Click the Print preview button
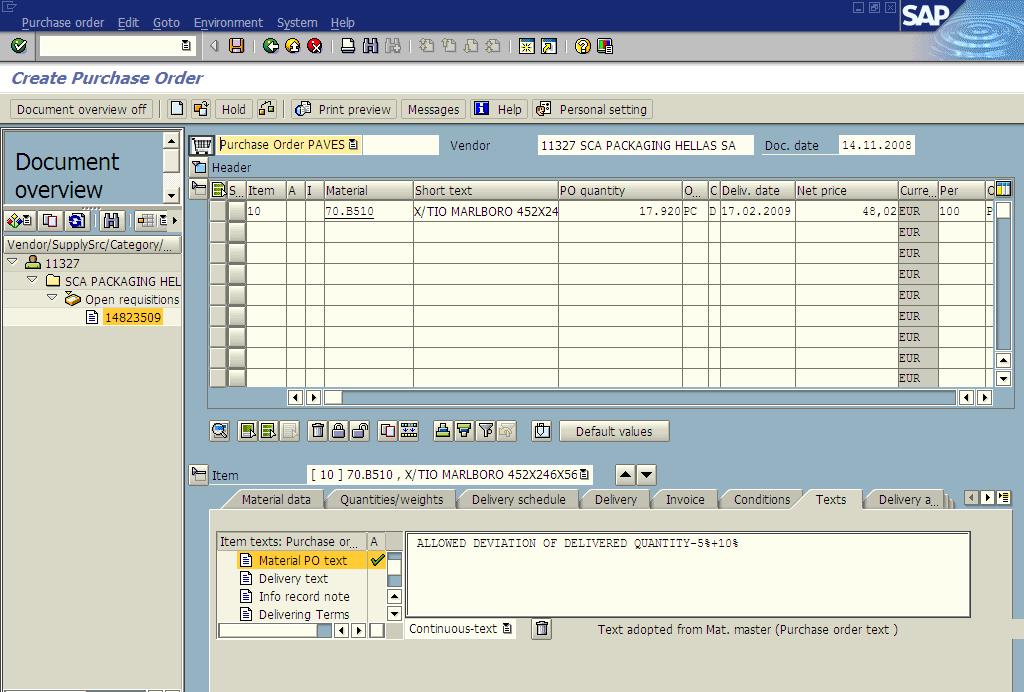Viewport: 1024px width, 692px height. point(344,109)
